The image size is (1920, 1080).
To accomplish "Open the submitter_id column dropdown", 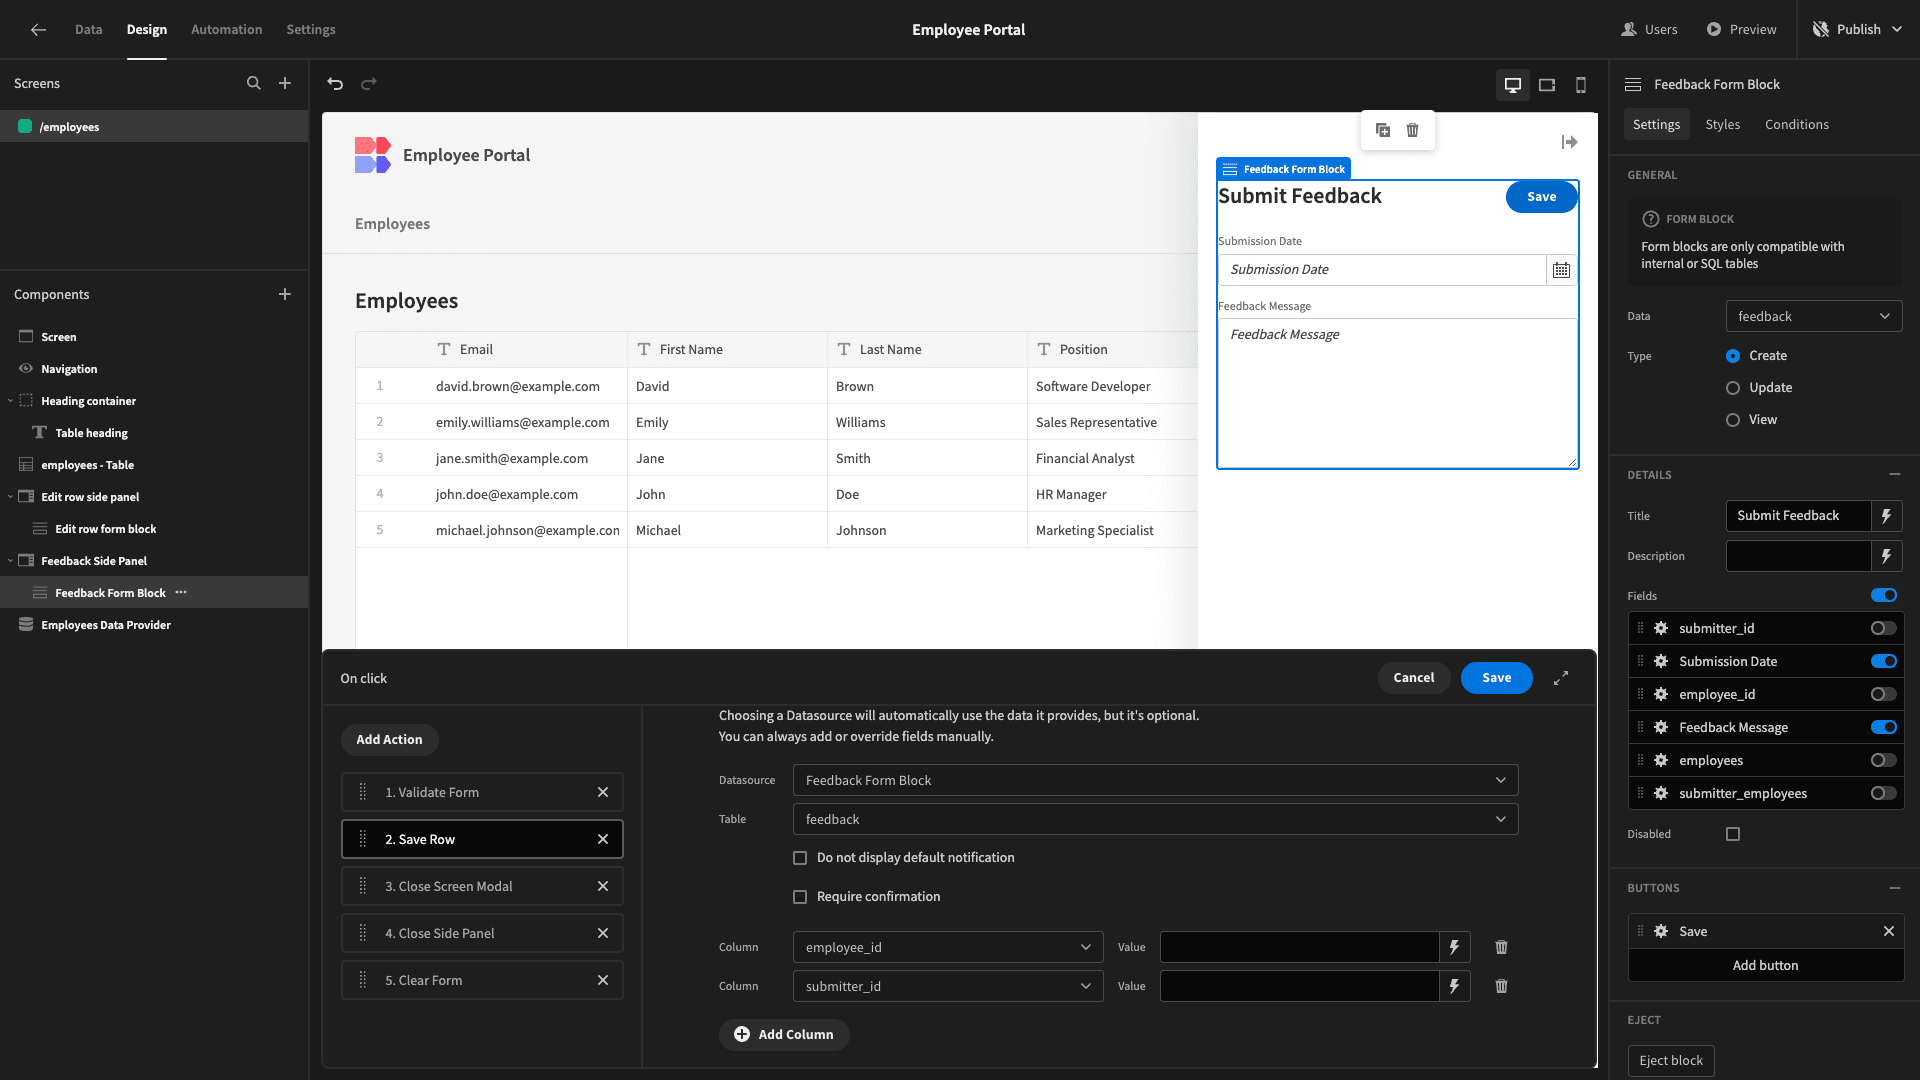I will tap(948, 986).
